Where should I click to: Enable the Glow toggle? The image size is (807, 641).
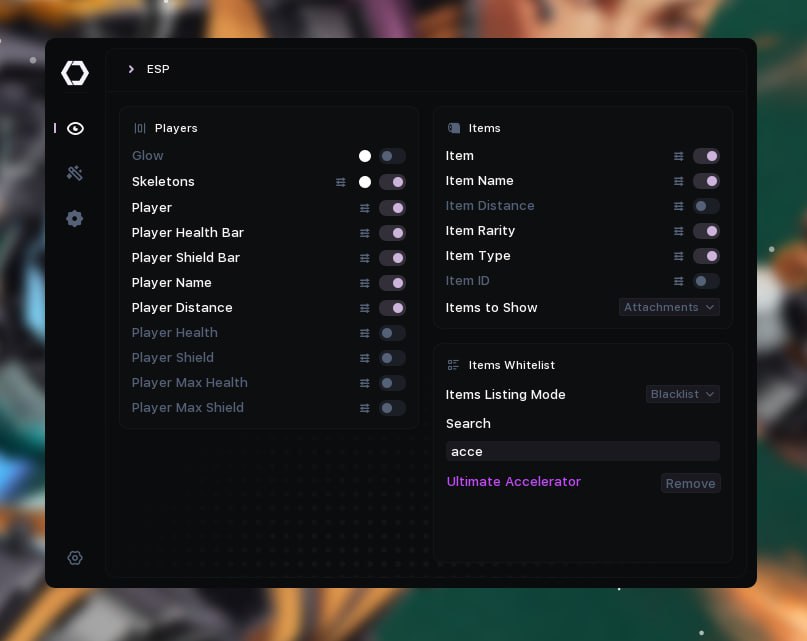392,156
